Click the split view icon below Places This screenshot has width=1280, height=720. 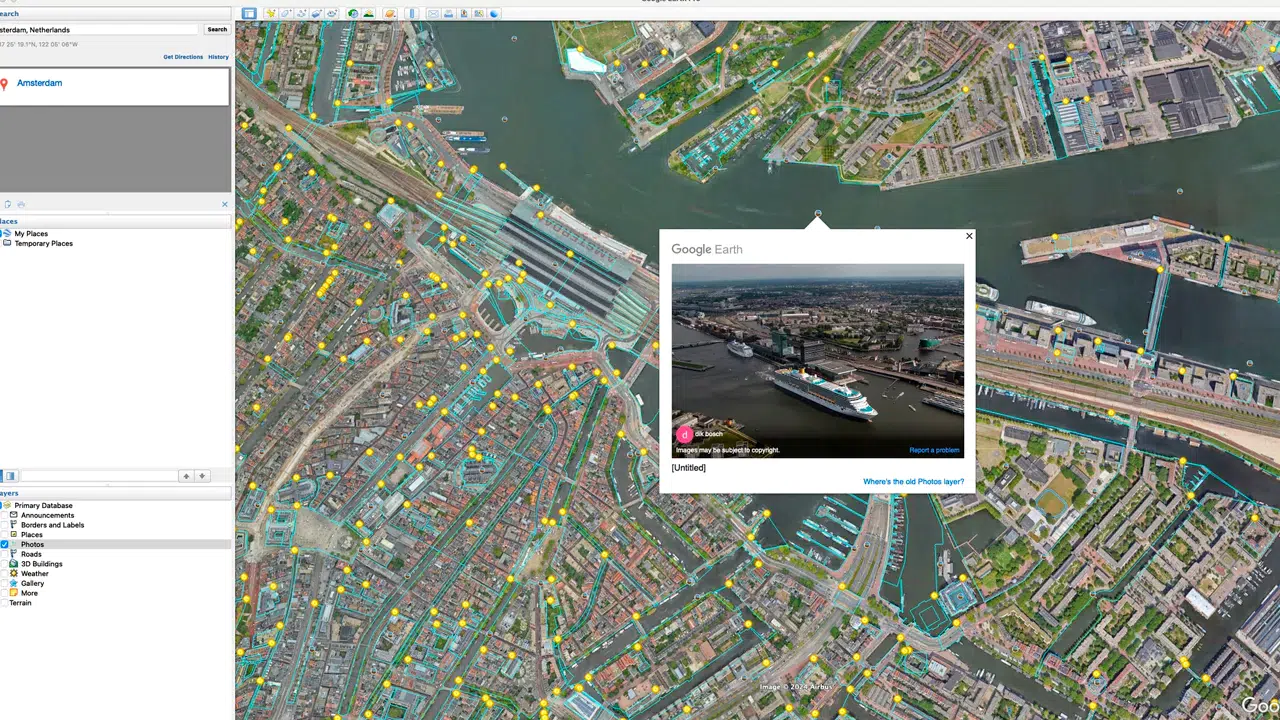click(11, 476)
